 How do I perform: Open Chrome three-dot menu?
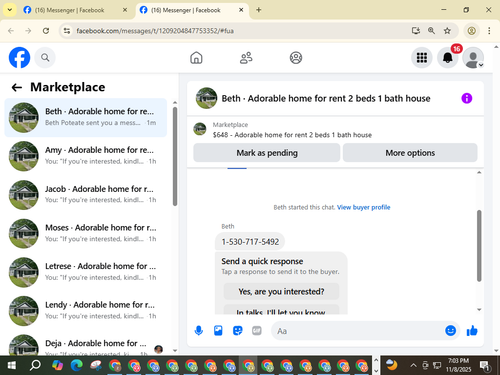tap(489, 31)
